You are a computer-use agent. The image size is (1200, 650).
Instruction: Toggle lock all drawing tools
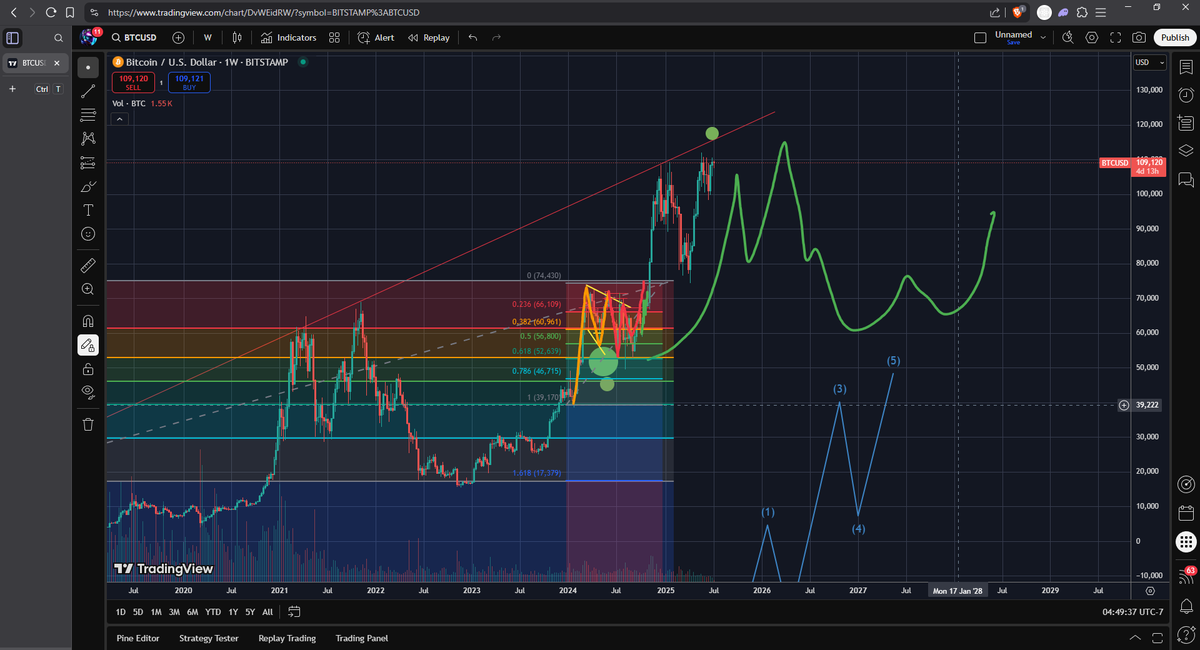click(x=88, y=368)
